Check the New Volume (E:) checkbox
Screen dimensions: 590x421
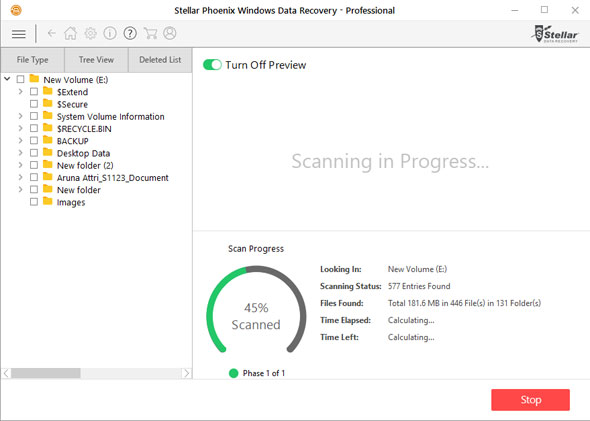pyautogui.click(x=20, y=79)
